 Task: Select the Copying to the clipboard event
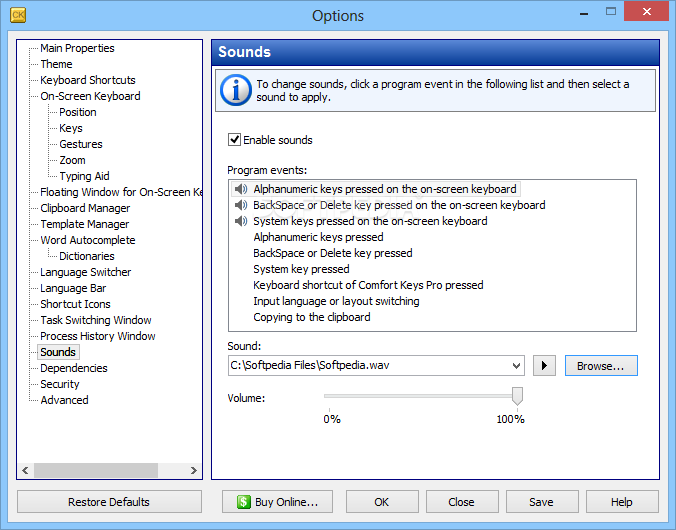[312, 317]
